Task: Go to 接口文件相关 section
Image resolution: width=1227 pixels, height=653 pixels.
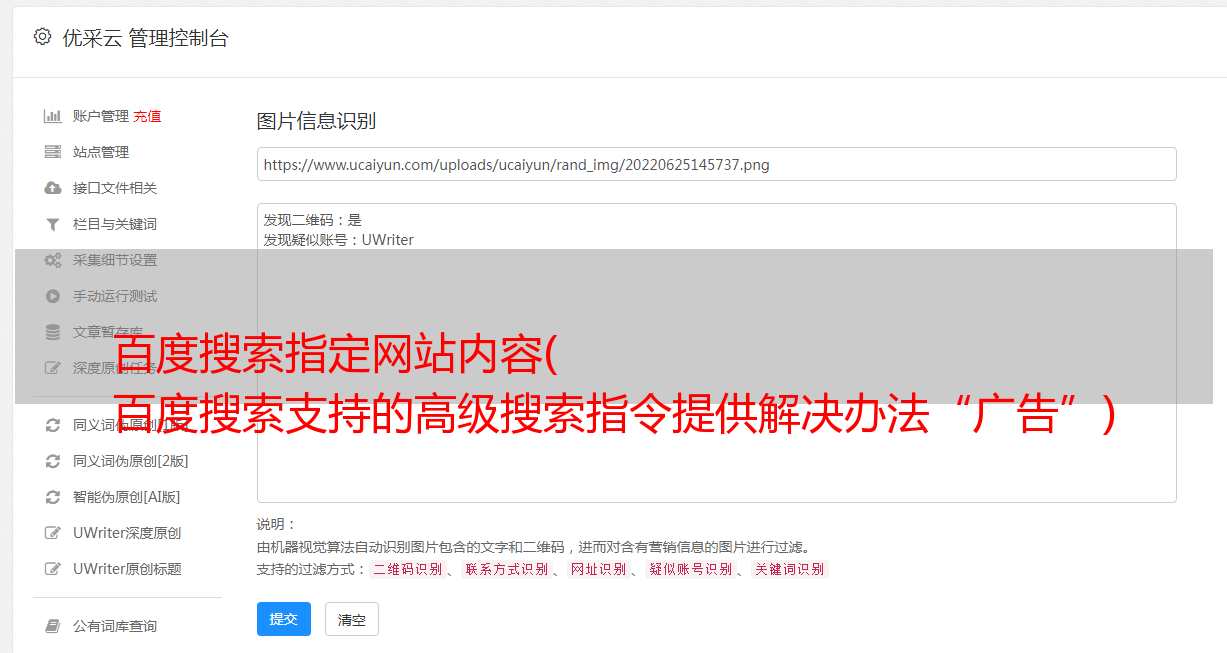Action: point(115,188)
